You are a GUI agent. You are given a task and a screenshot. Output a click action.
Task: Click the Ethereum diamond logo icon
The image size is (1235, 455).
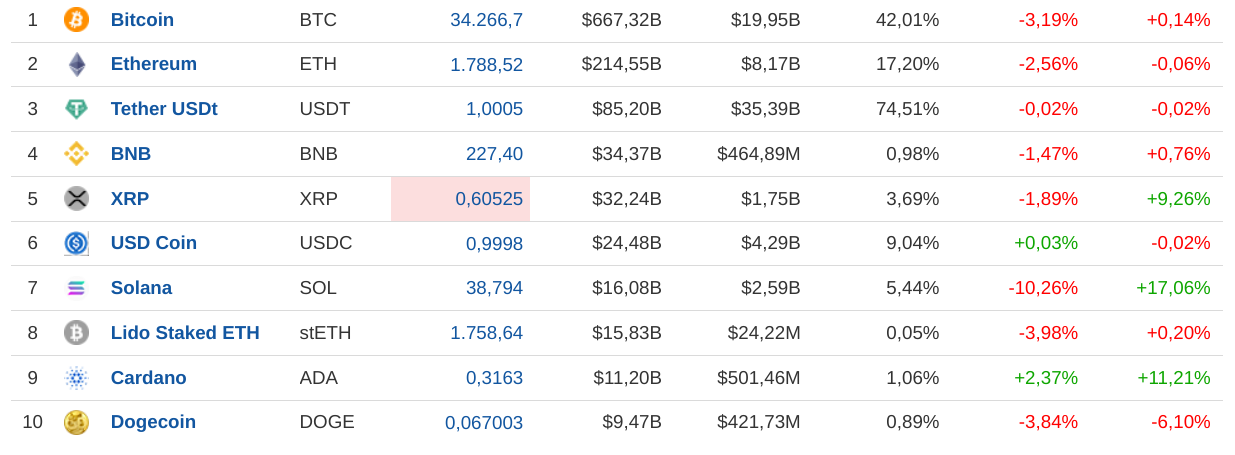[x=76, y=64]
